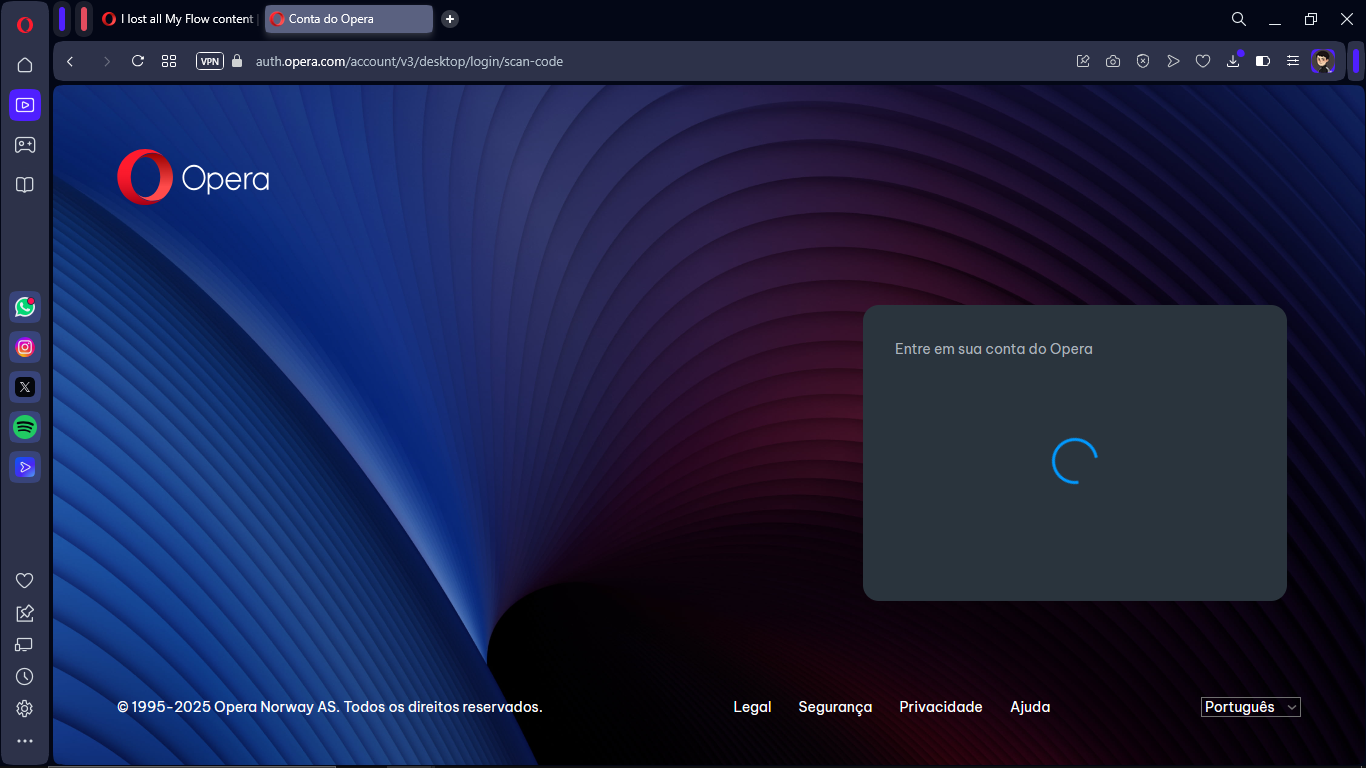Open the Ajuda footer link
Screen dimensions: 1366x768
point(1030,707)
